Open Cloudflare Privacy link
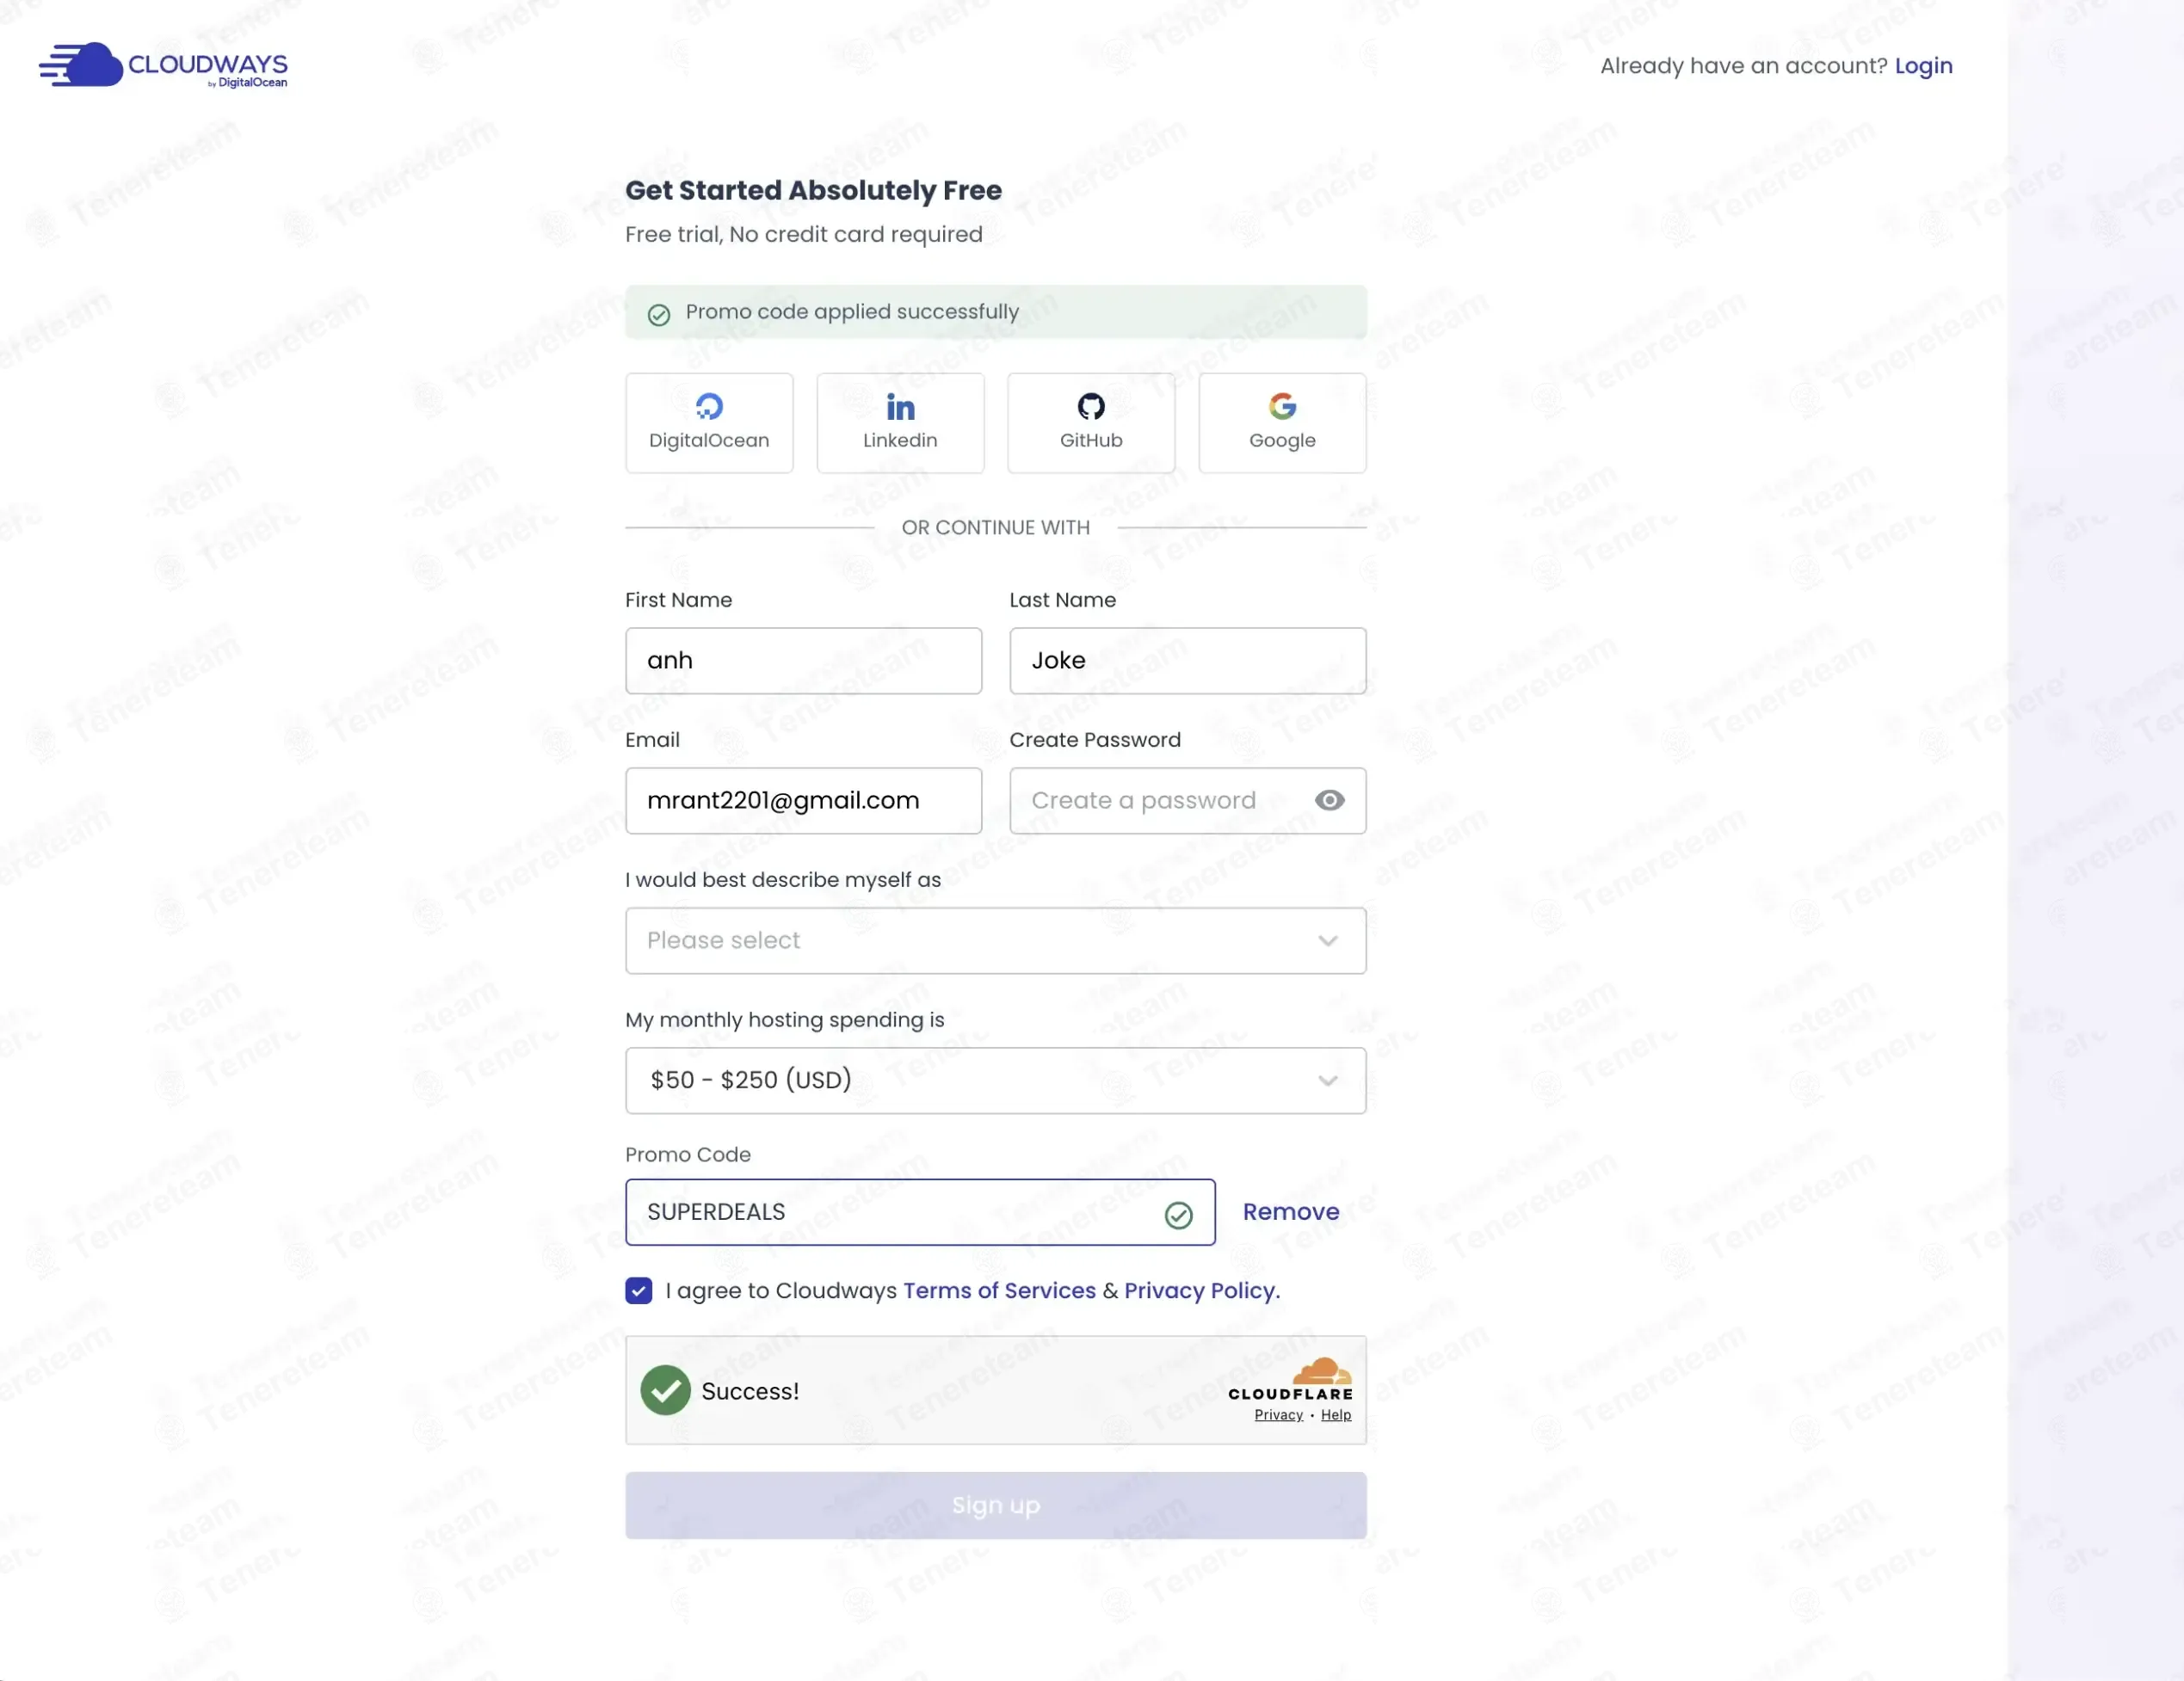The width and height of the screenshot is (2184, 1681). click(x=1278, y=1414)
